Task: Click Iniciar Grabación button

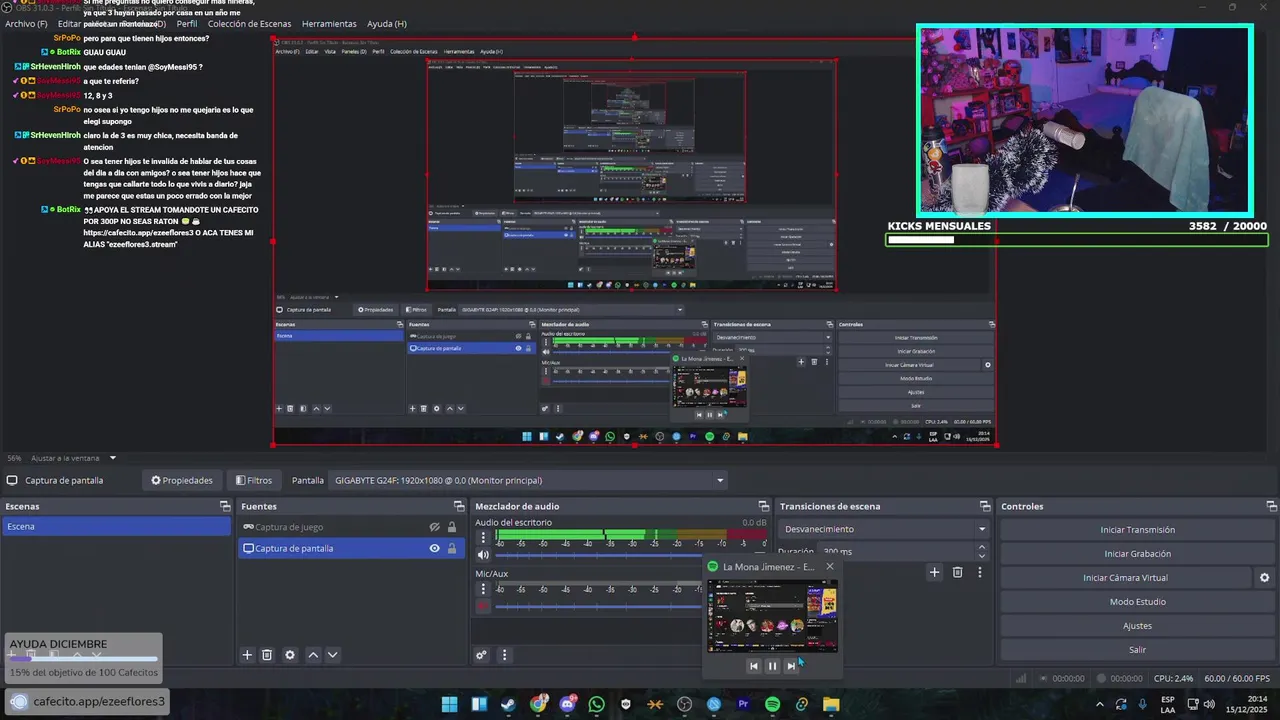Action: tap(1137, 554)
